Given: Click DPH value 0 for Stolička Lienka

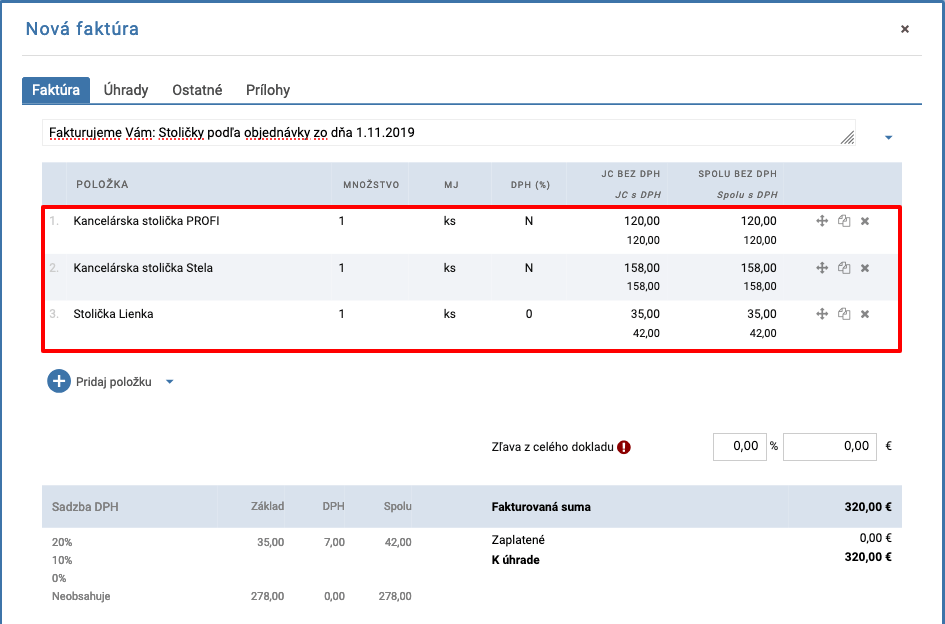Looking at the screenshot, I should (529, 314).
